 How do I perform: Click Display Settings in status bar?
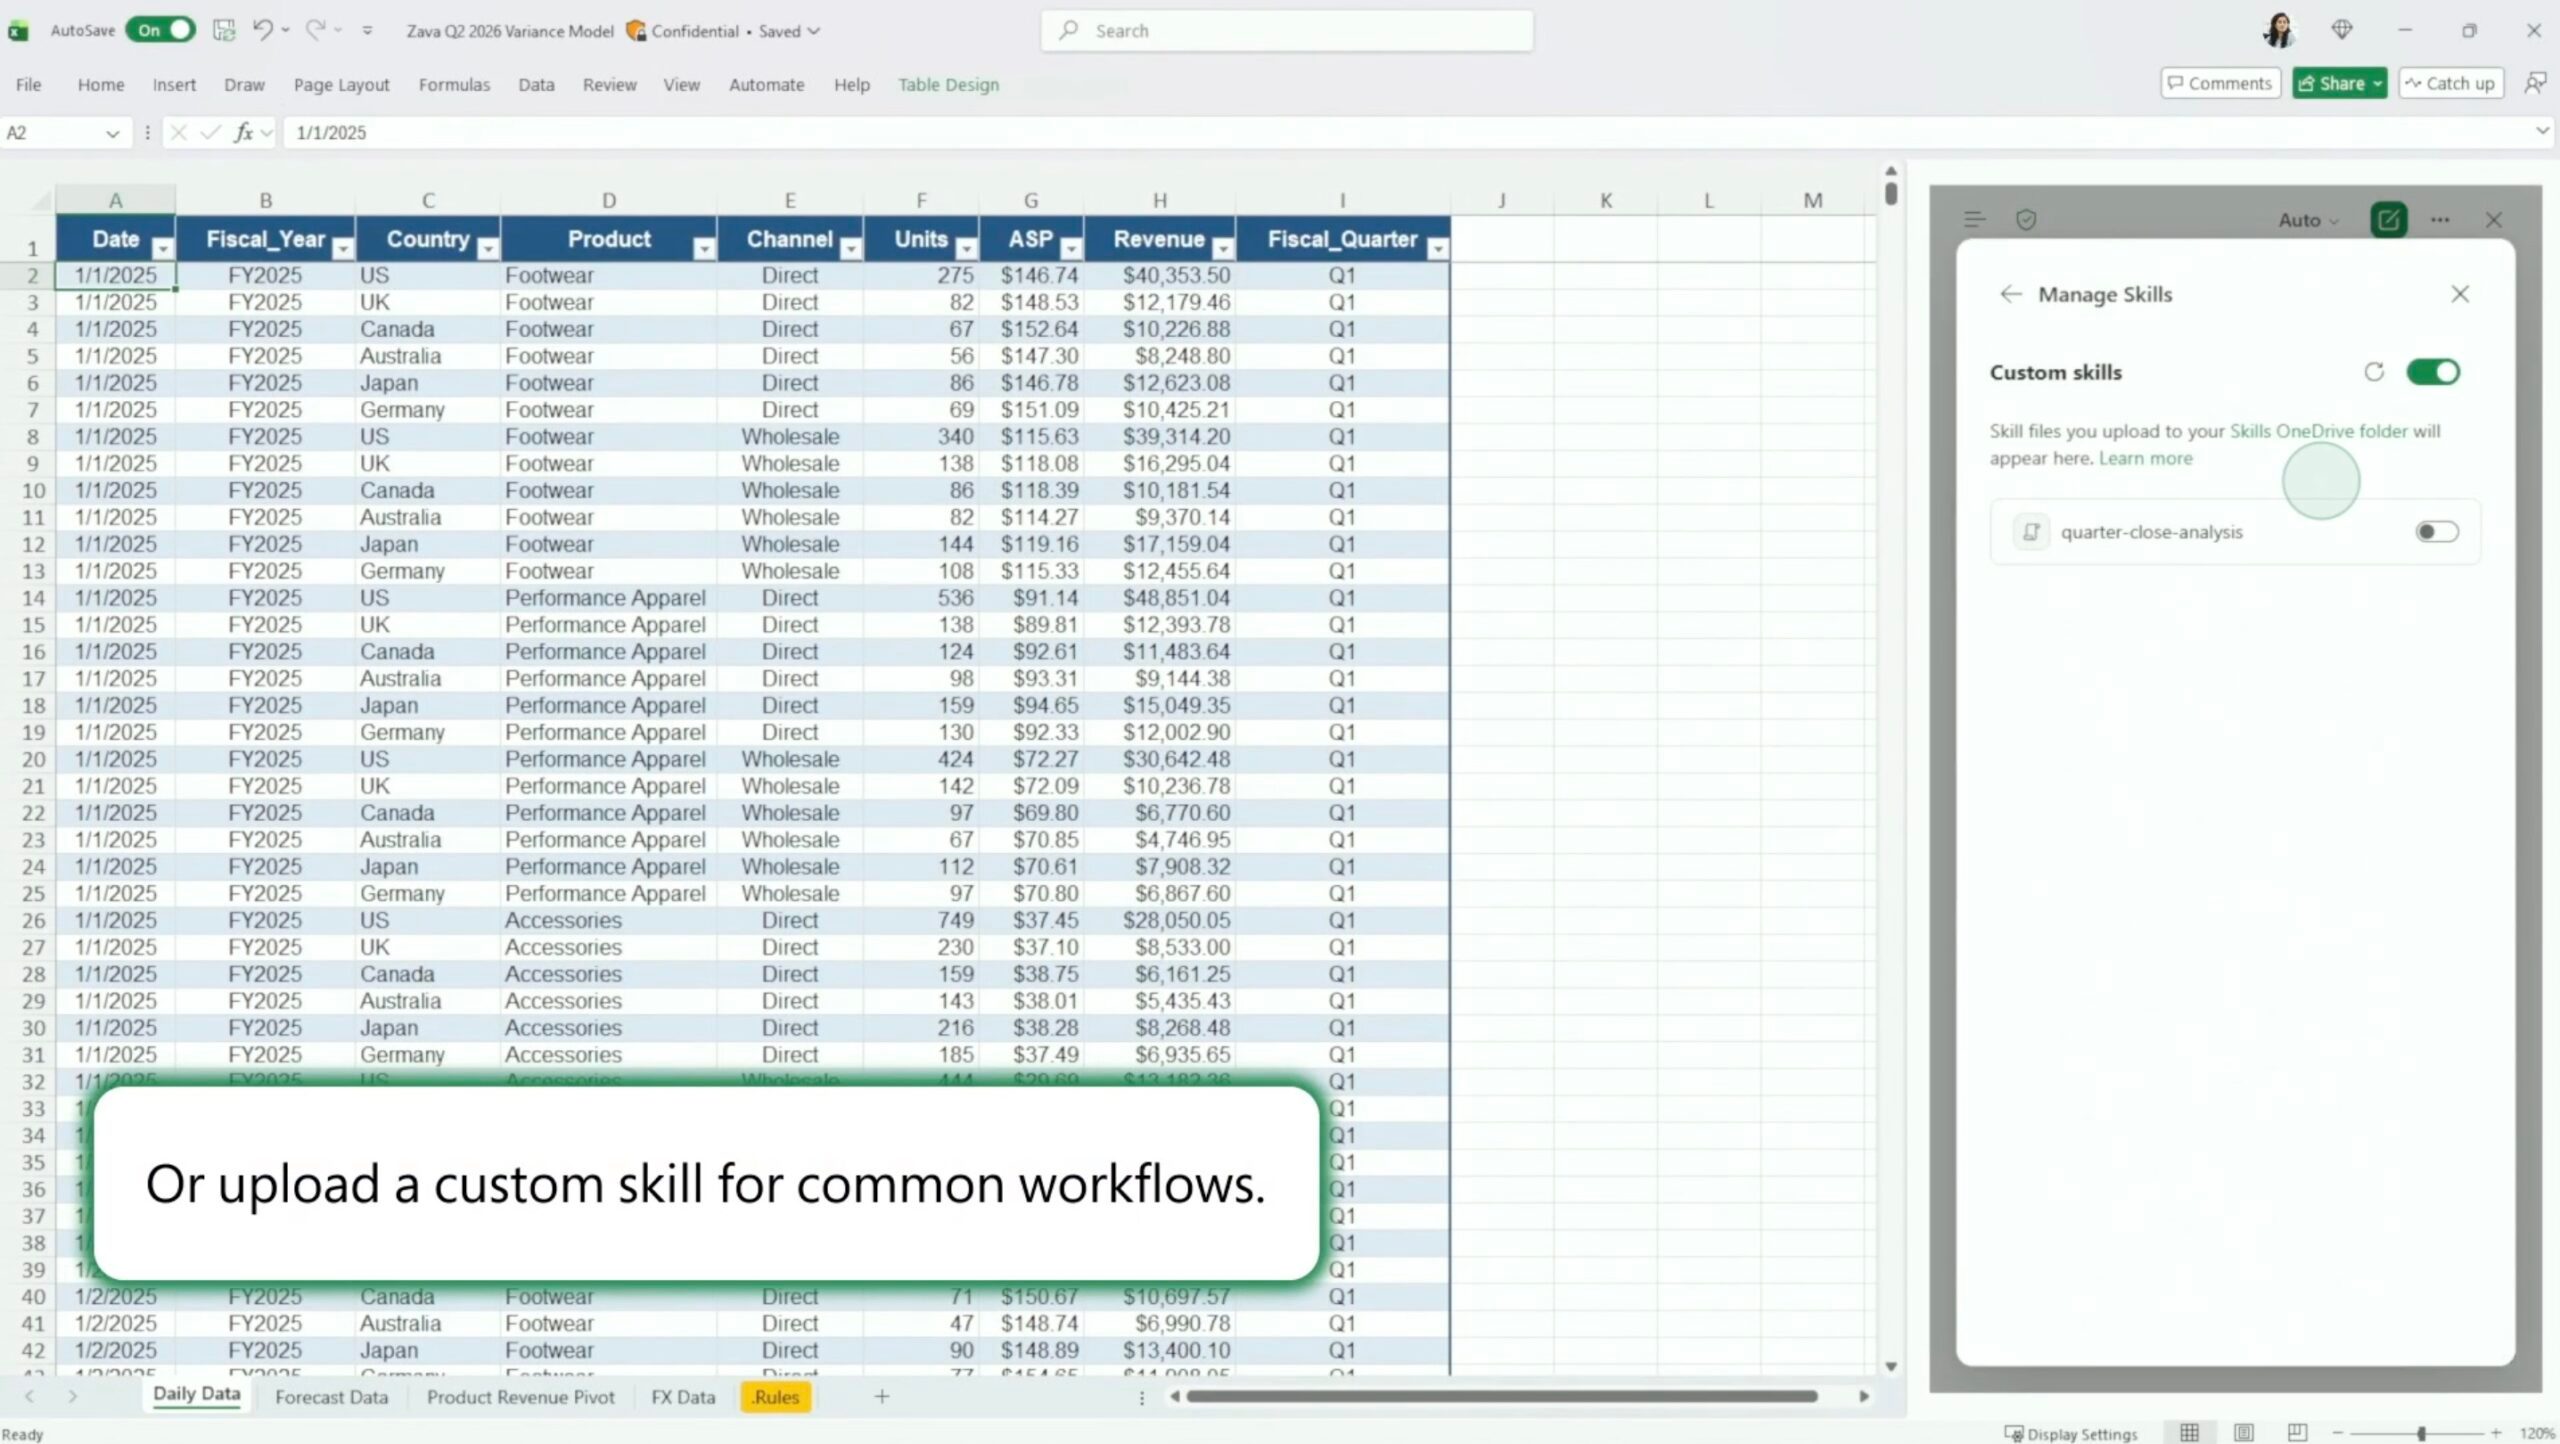pyautogui.click(x=2070, y=1434)
